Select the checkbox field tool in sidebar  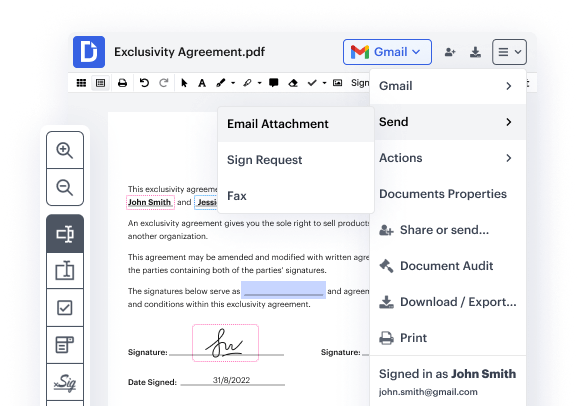pos(65,308)
